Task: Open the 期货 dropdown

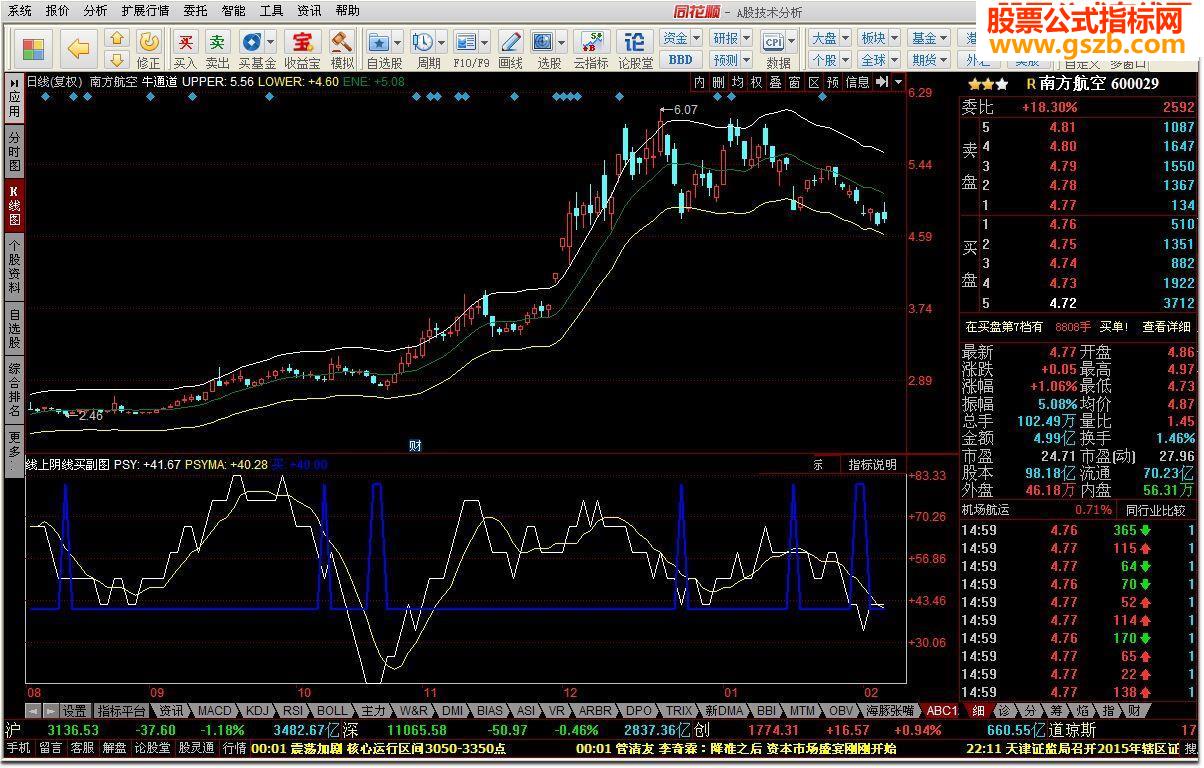Action: [929, 59]
